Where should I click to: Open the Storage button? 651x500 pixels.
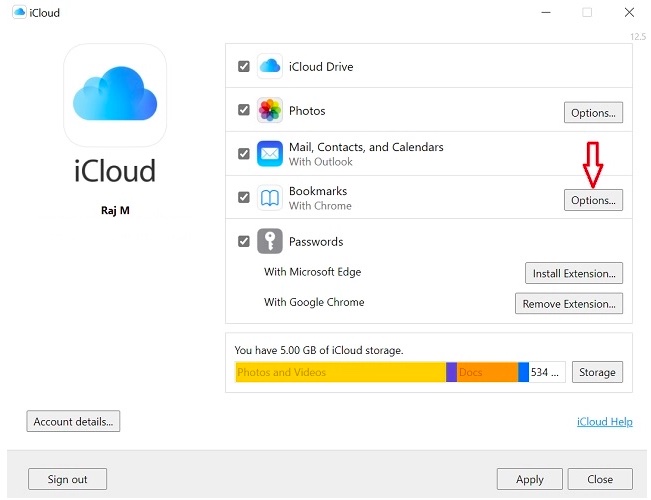click(x=597, y=372)
